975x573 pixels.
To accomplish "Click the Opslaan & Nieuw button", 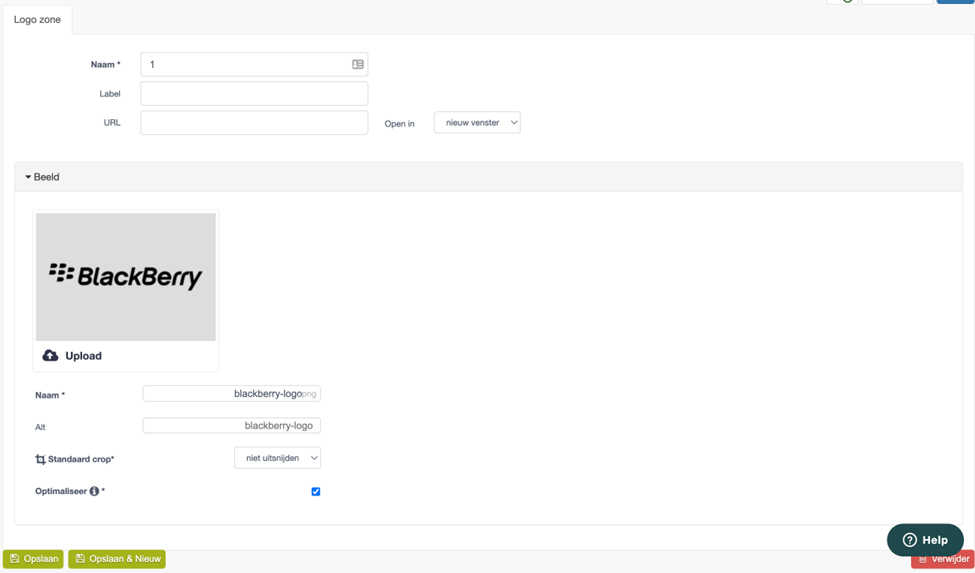I will [x=117, y=559].
